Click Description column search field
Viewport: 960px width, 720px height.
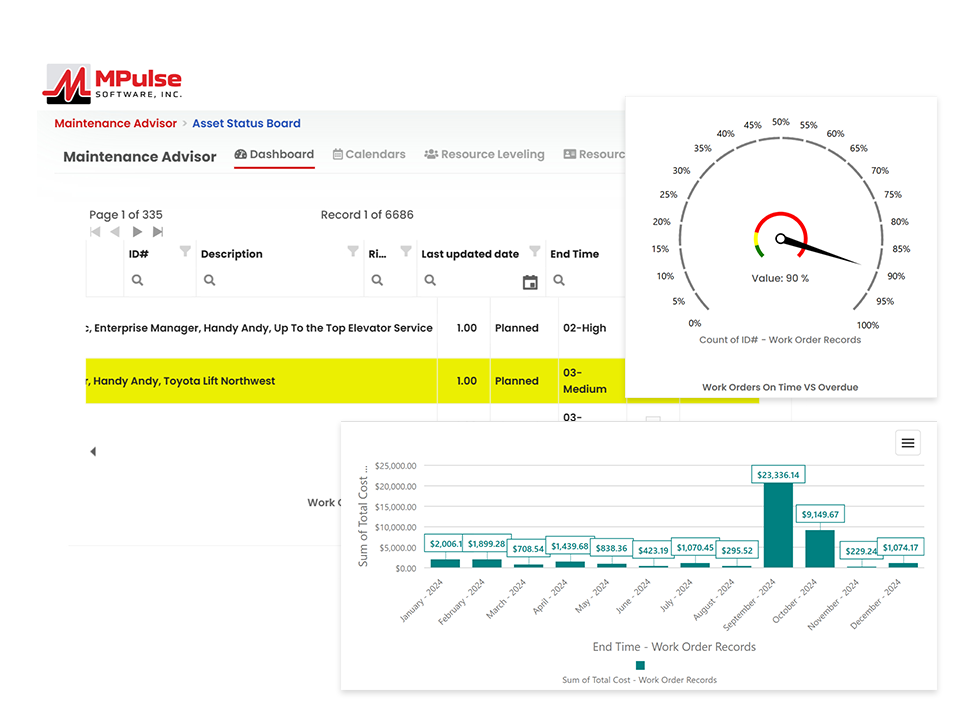coord(280,281)
